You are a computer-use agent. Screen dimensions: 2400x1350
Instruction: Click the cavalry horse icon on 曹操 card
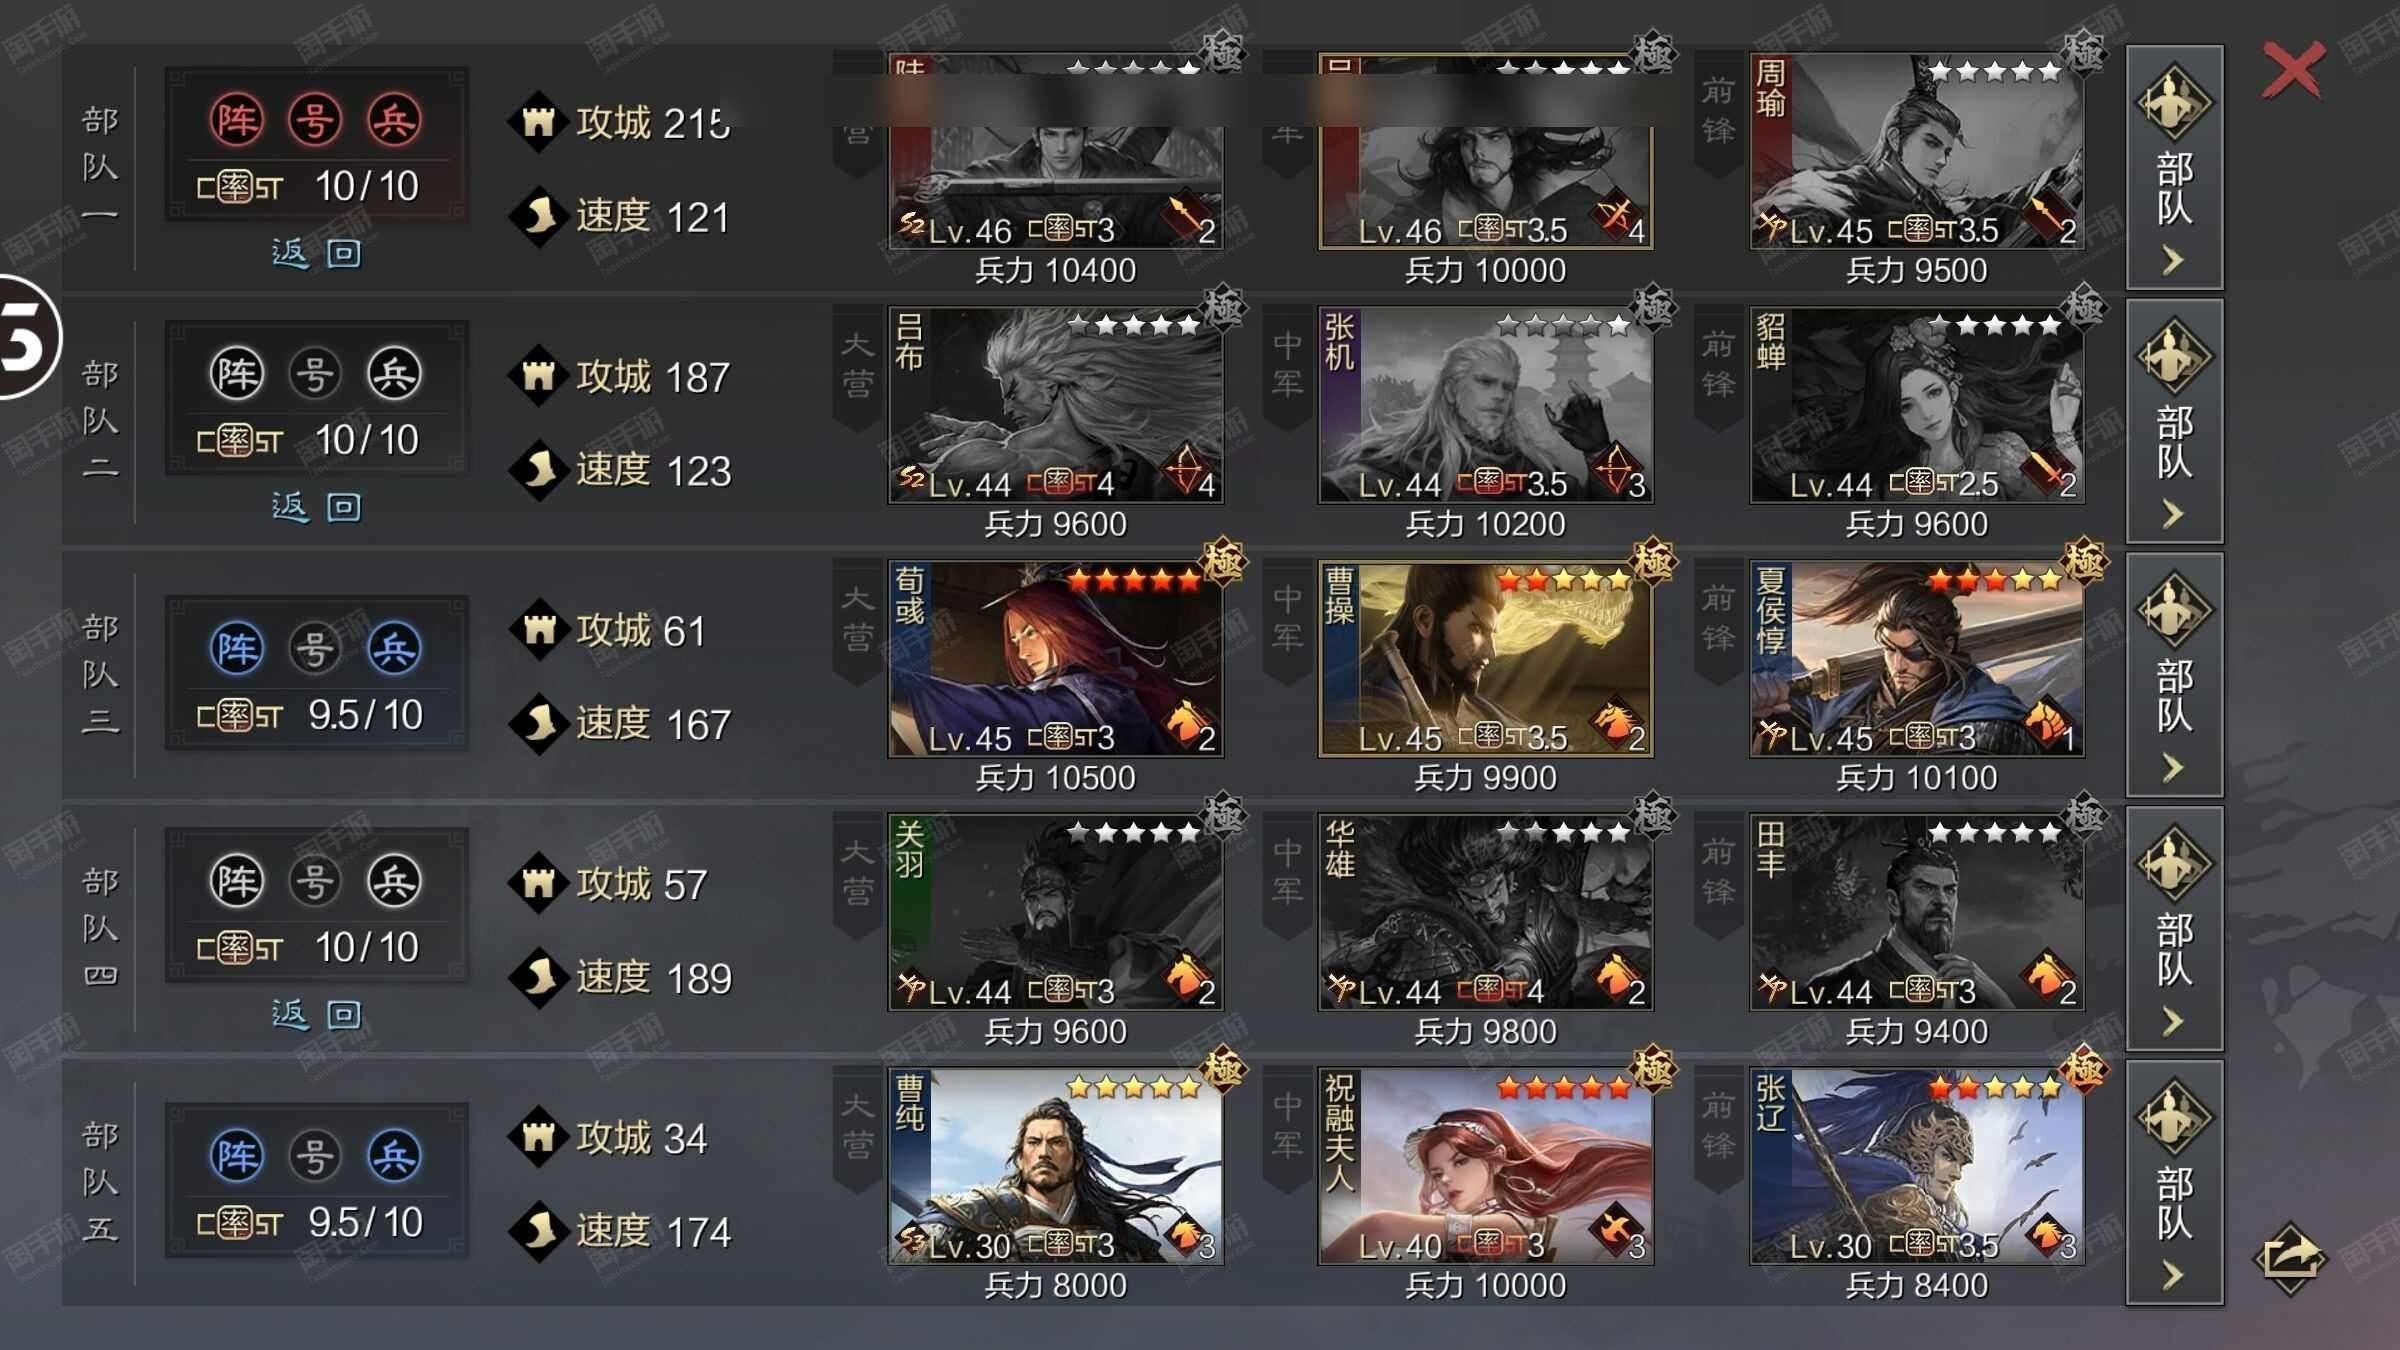click(1615, 720)
